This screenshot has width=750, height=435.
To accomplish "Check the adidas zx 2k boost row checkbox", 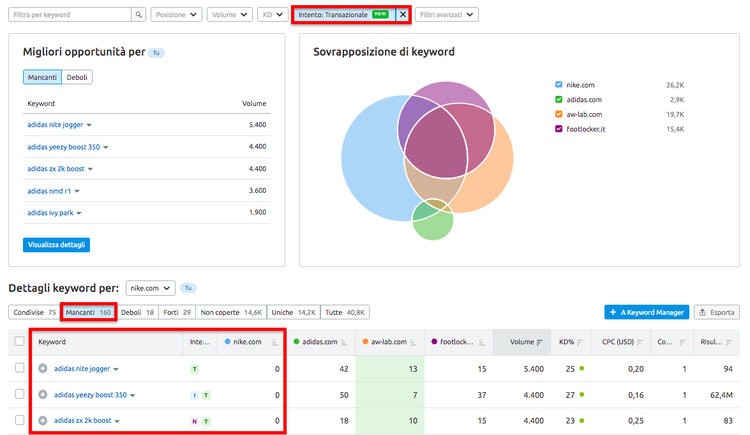I will click(x=19, y=420).
